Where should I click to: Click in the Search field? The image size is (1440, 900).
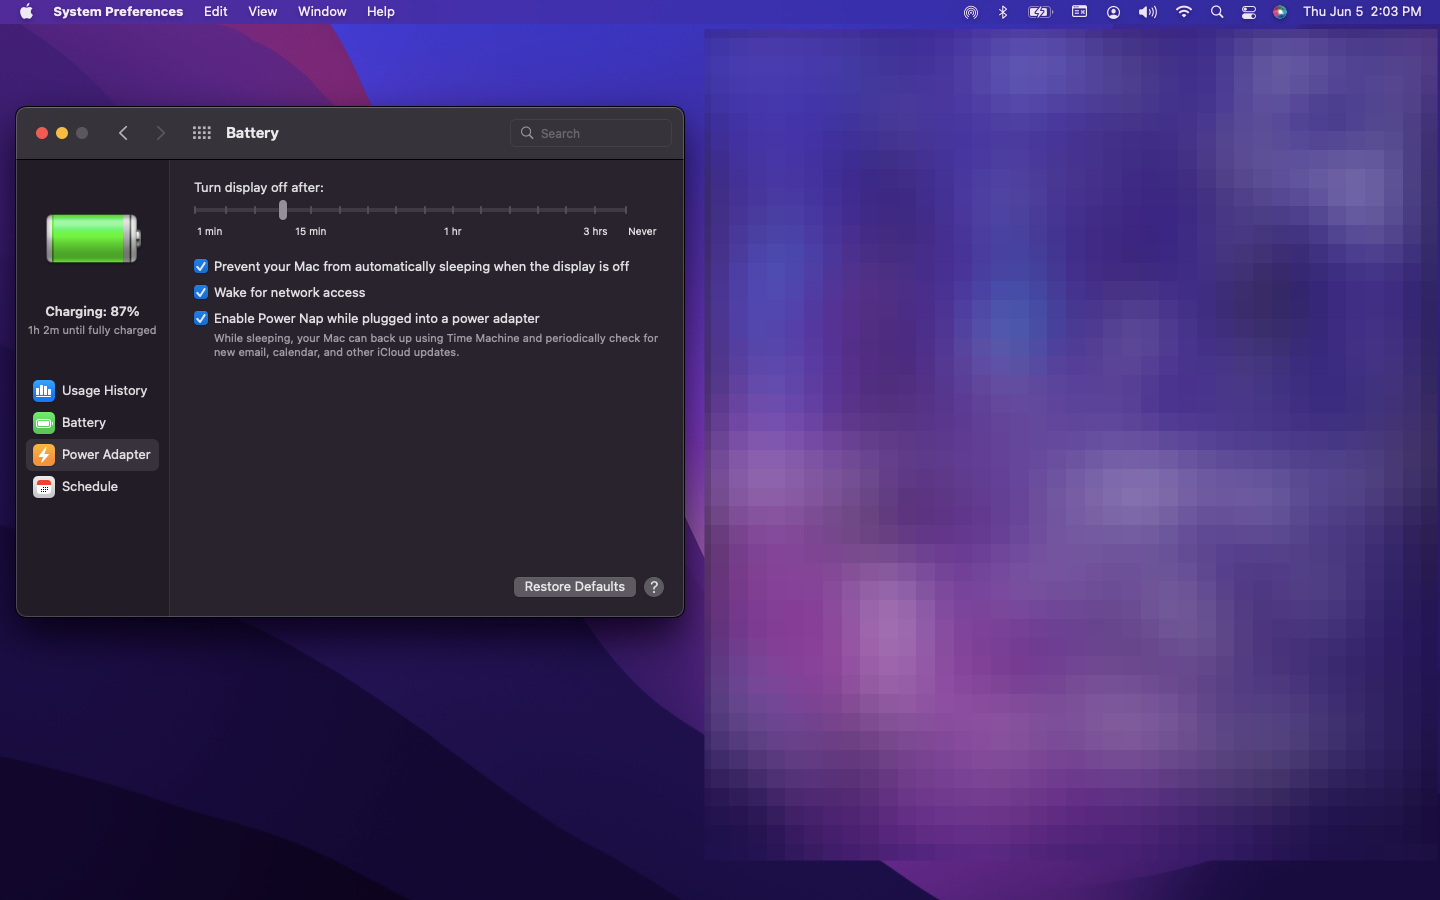[591, 133]
